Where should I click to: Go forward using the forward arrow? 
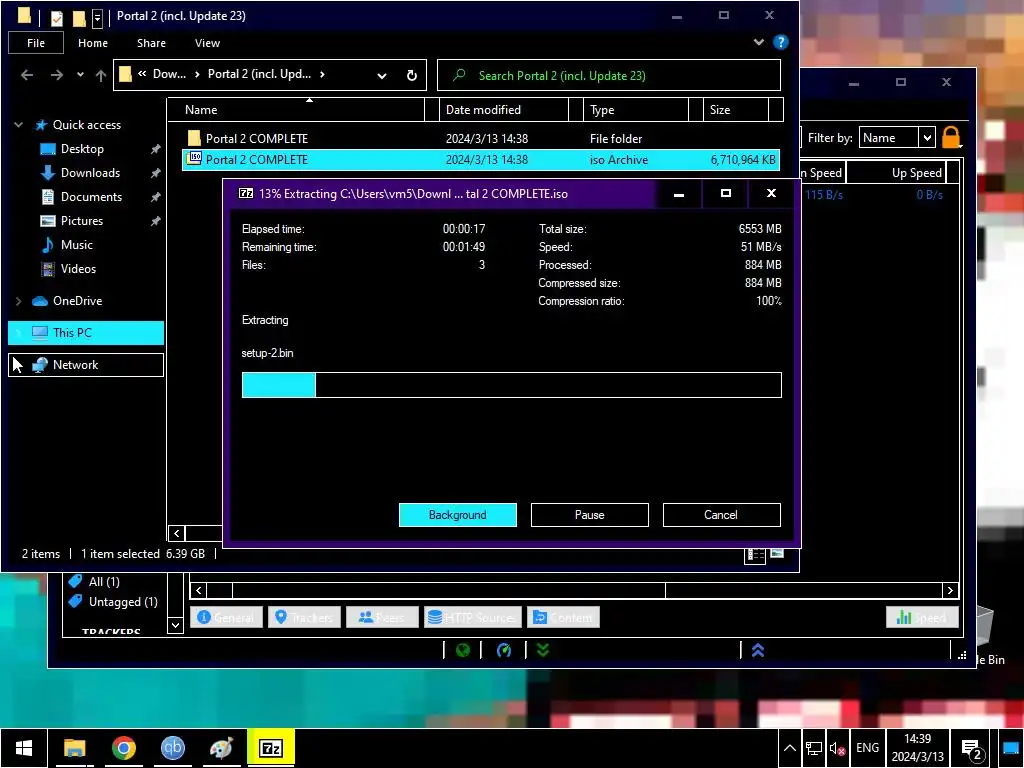57,75
